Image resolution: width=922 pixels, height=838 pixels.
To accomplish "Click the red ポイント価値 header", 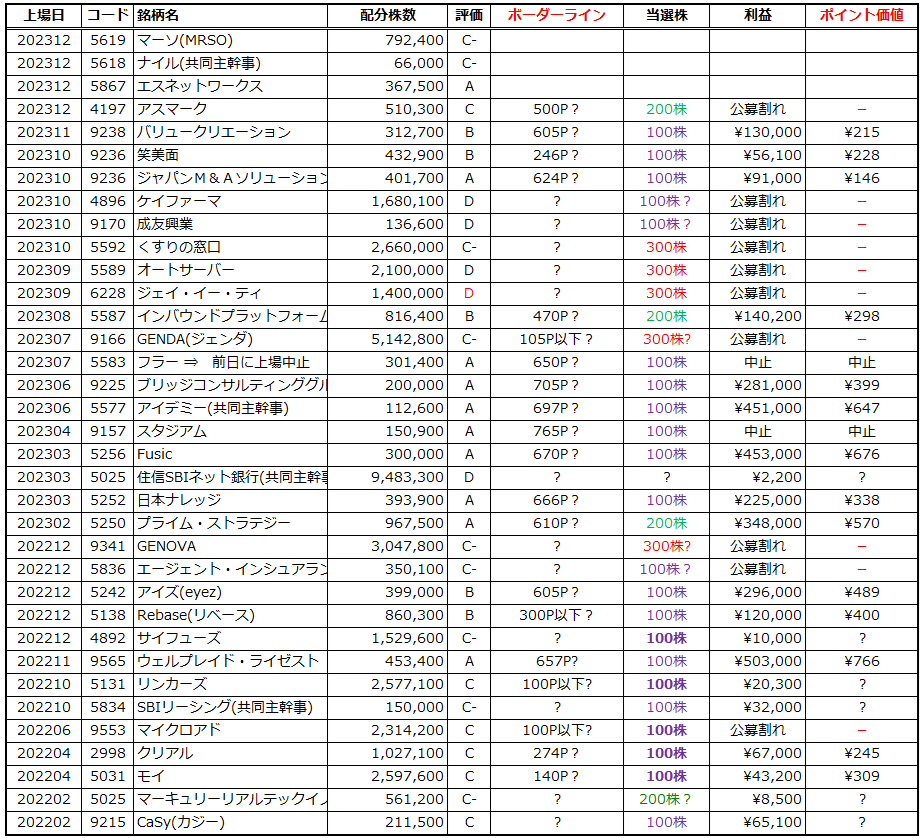I will [x=861, y=15].
